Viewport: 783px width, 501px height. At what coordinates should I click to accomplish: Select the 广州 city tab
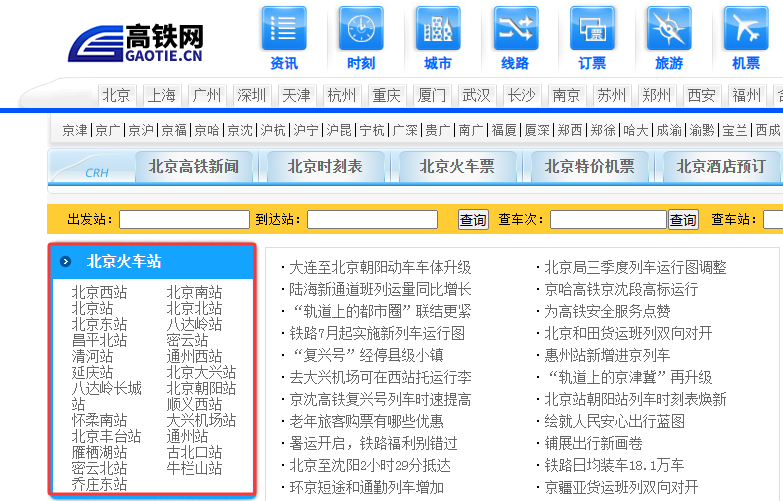(x=206, y=95)
